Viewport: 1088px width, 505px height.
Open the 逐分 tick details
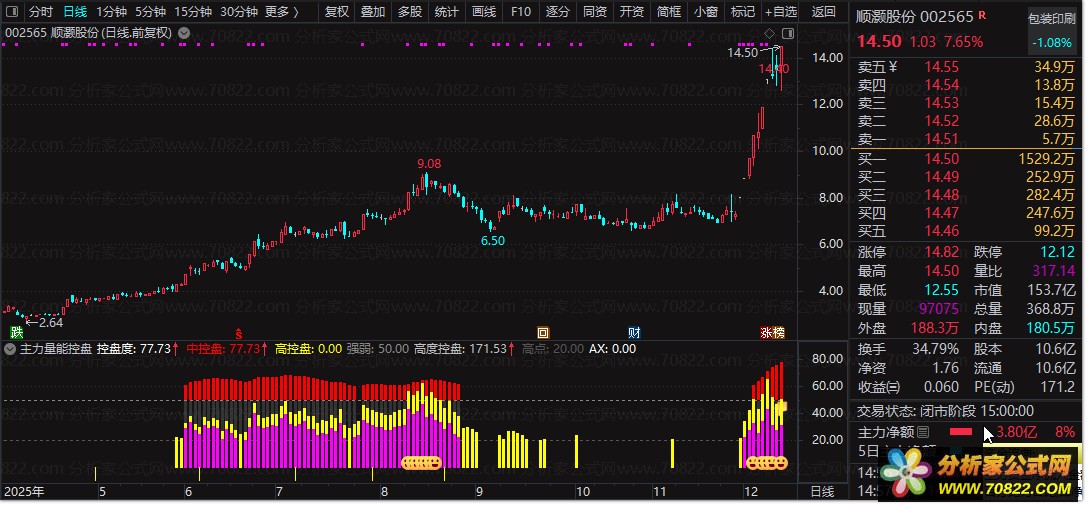557,12
